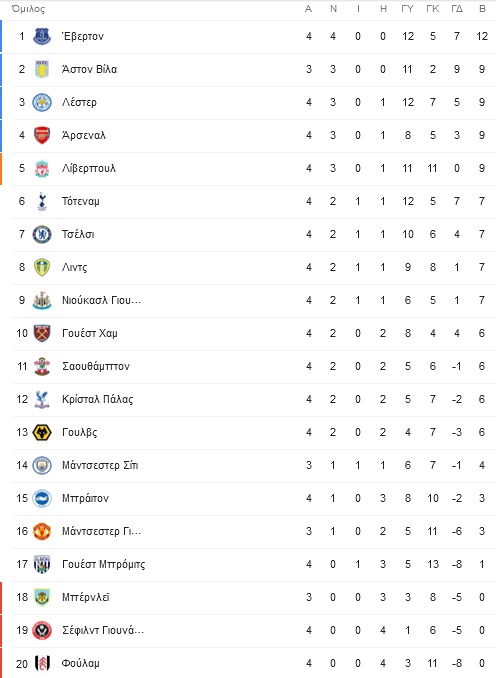The height and width of the screenshot is (678, 502).
Task: Open the Λιντς team link
Action: 74,267
